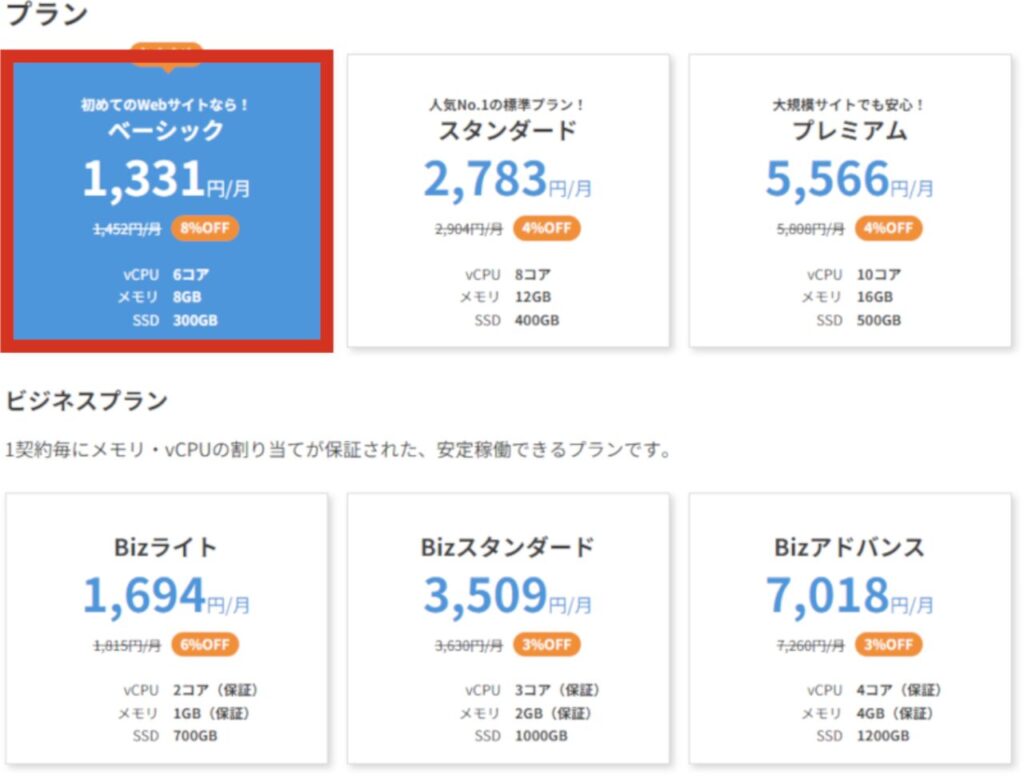Click the プラン section heading
Image resolution: width=1024 pixels, height=776 pixels.
click(x=45, y=14)
